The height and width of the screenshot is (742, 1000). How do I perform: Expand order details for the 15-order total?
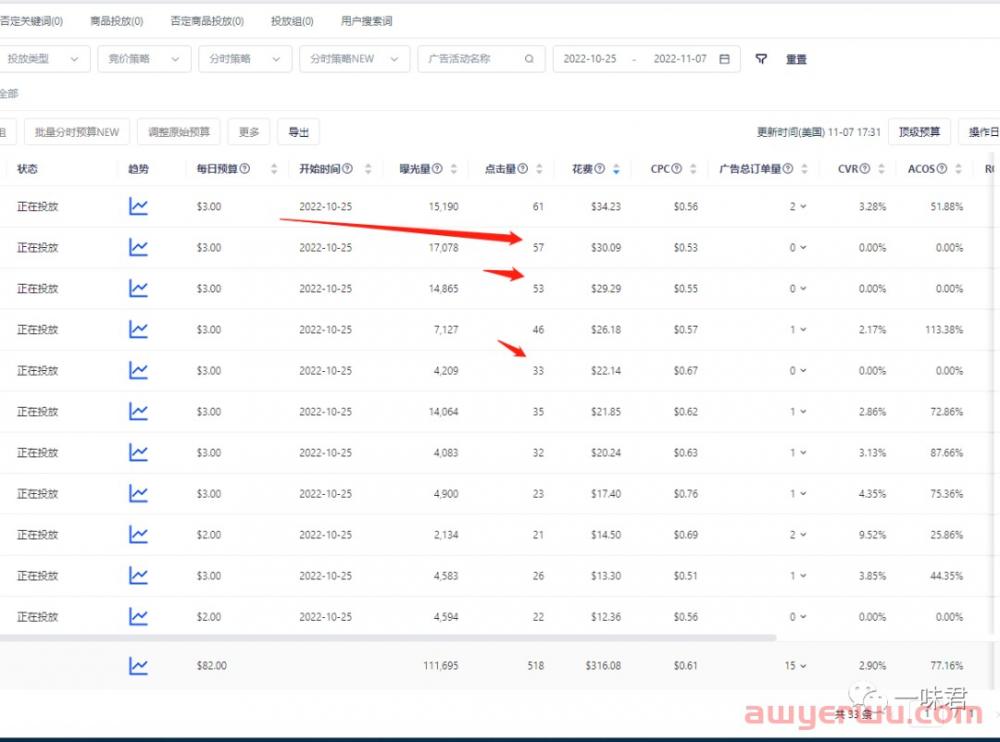coord(802,666)
